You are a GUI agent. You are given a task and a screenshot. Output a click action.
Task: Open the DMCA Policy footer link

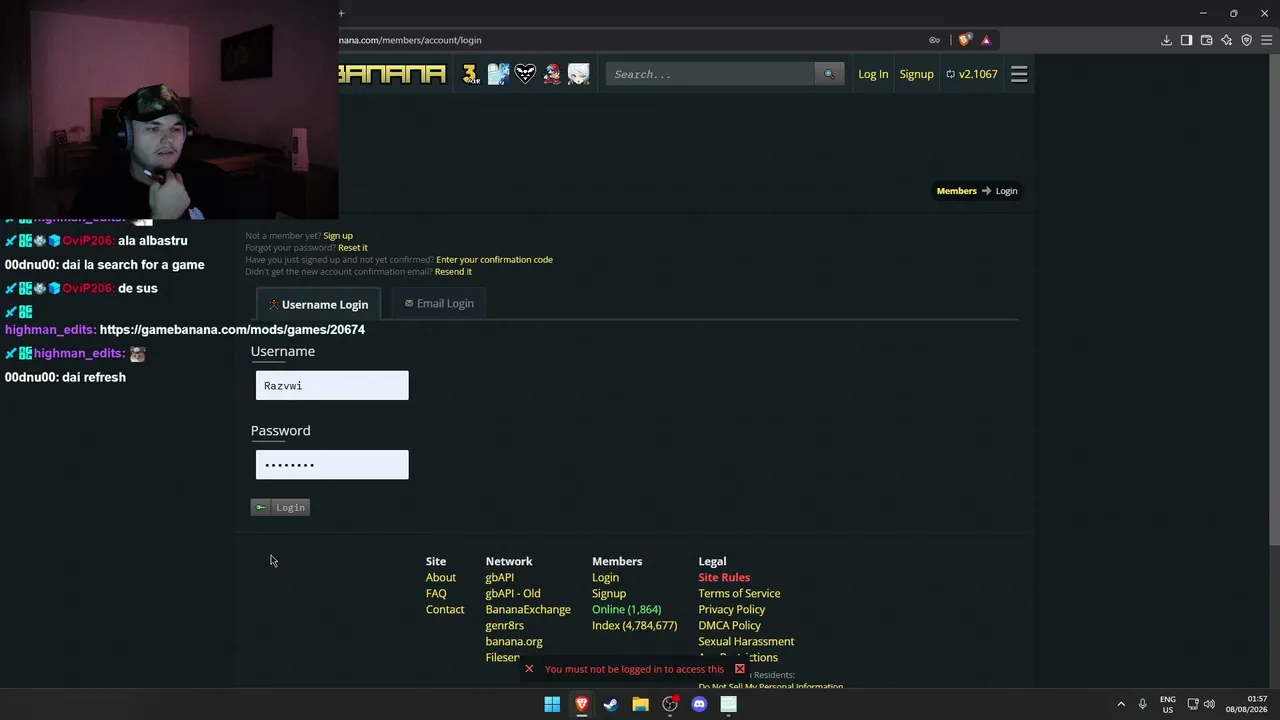tap(729, 625)
